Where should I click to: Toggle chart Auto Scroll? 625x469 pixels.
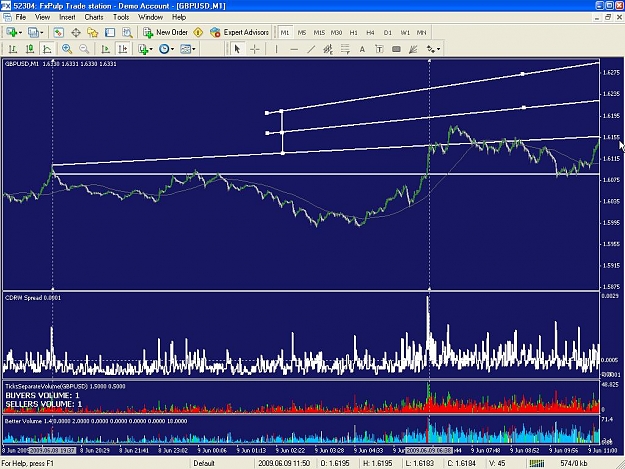[106, 49]
